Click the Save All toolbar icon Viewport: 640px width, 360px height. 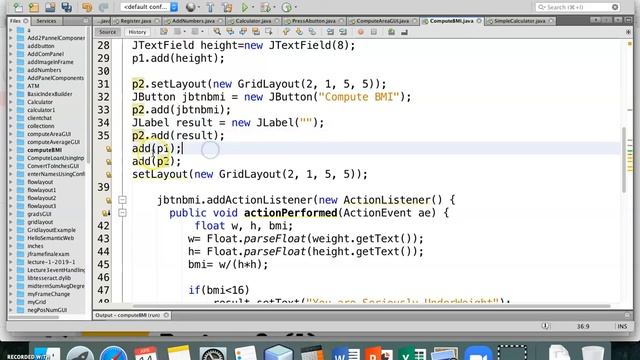tap(67, 7)
